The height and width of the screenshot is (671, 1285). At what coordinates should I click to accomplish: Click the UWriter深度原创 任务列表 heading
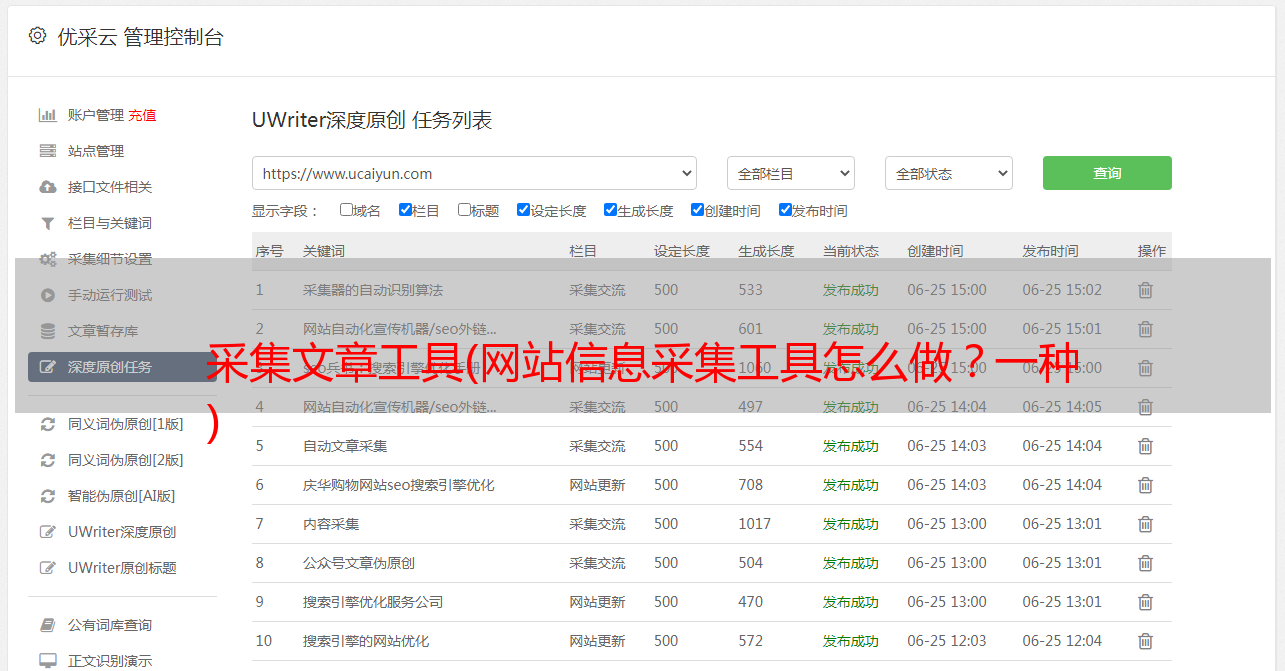click(372, 121)
